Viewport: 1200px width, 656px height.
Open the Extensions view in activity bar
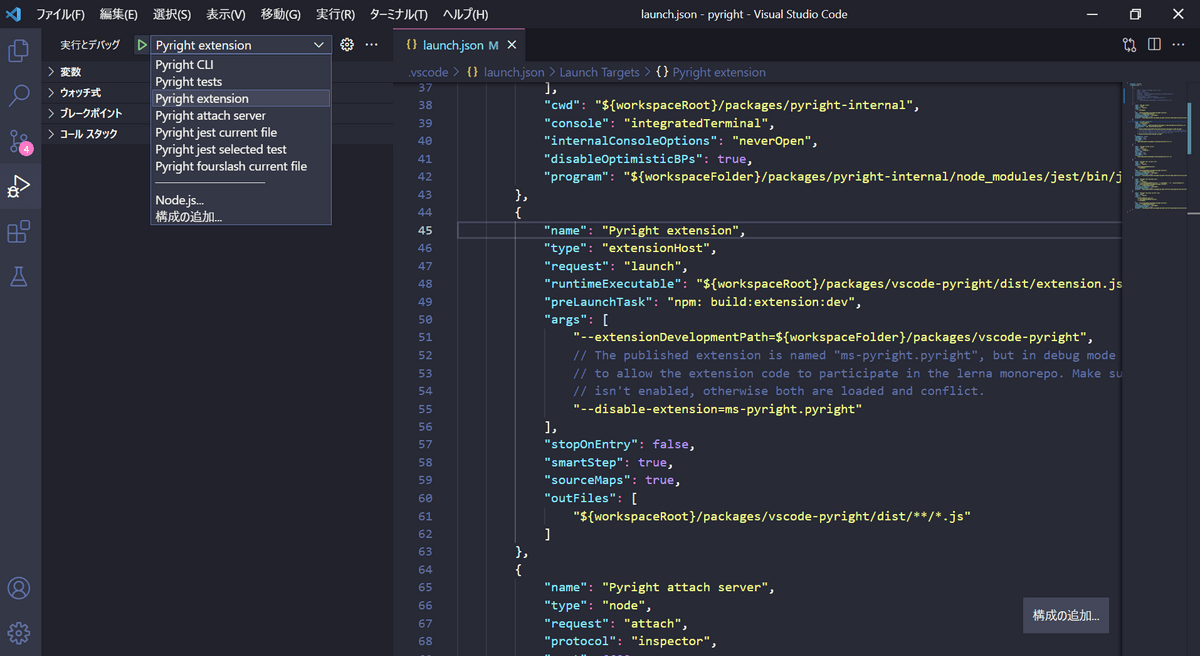(x=19, y=232)
